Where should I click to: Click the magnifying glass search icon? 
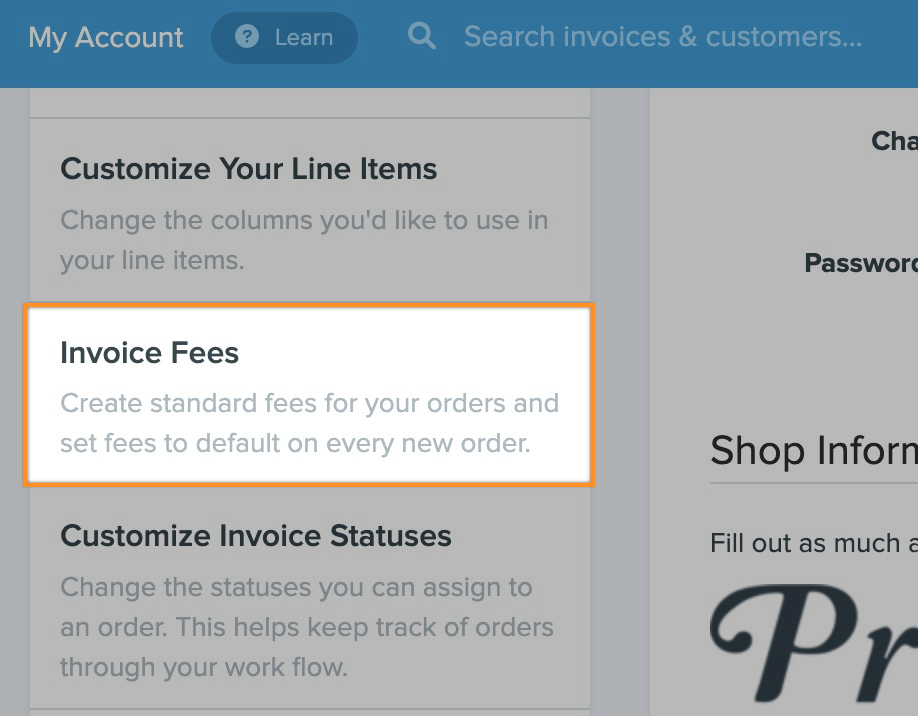[x=422, y=36]
